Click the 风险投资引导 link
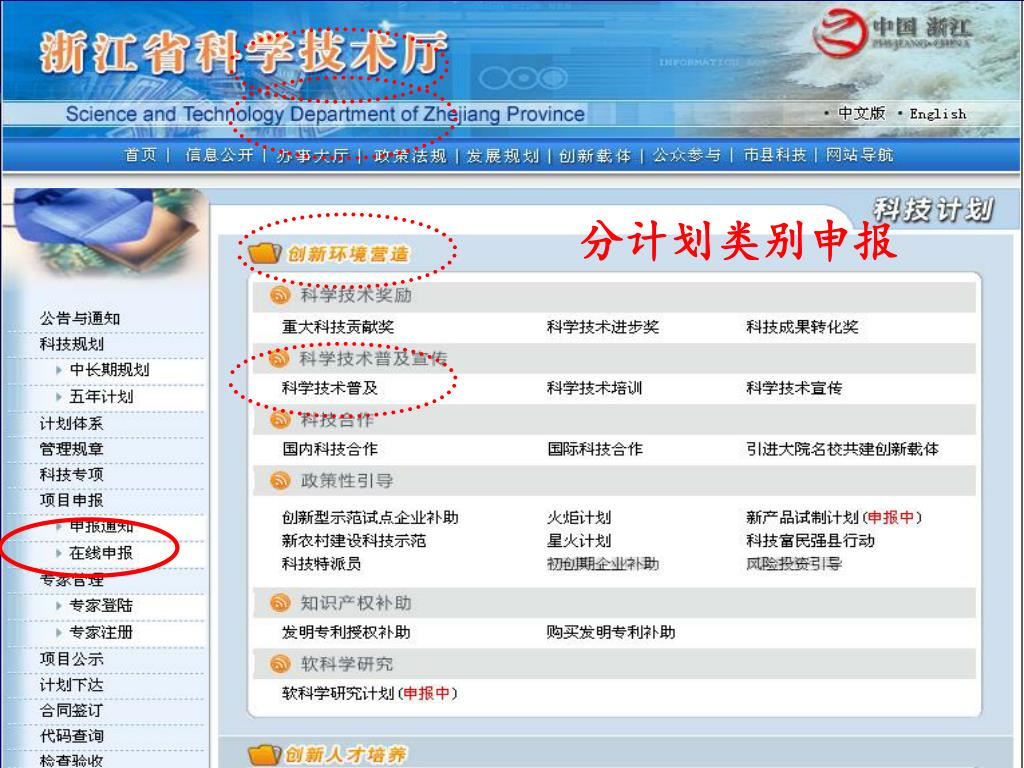 [x=794, y=564]
